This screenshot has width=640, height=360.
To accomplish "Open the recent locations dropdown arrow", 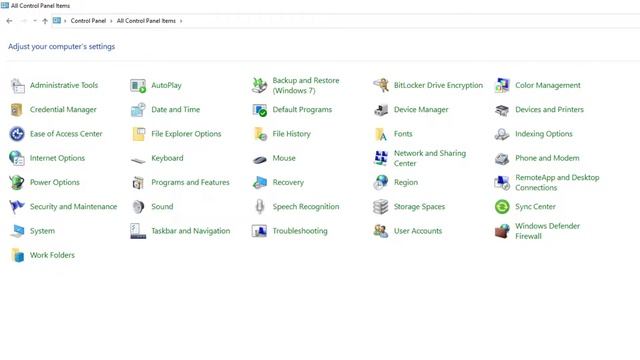I will point(35,21).
